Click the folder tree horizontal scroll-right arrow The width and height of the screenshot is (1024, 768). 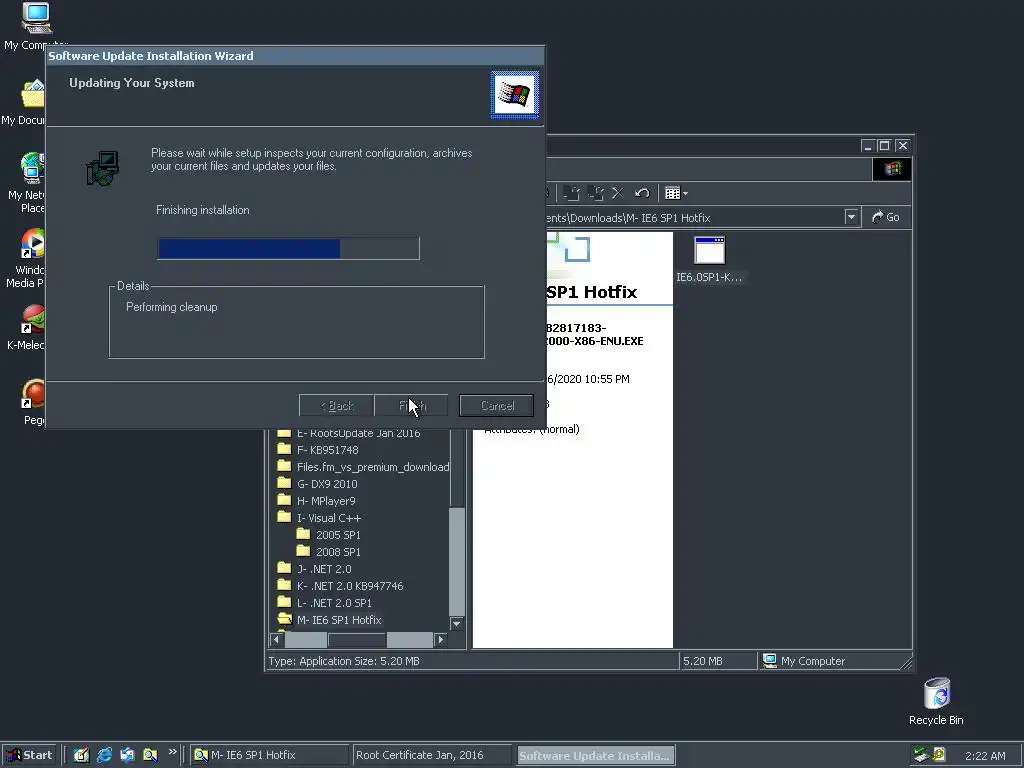pos(441,639)
